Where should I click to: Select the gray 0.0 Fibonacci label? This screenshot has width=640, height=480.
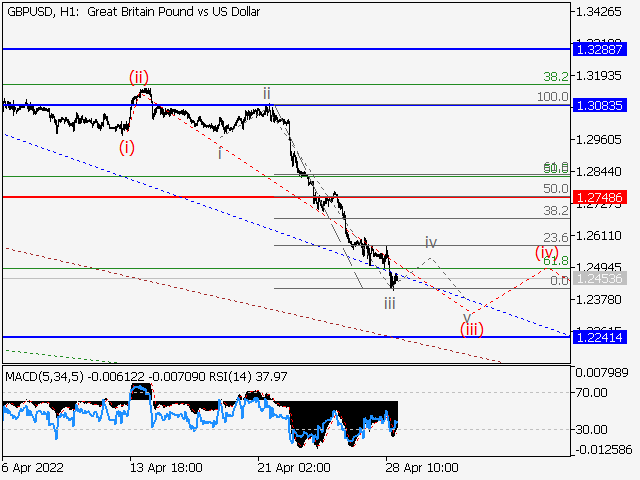click(559, 280)
